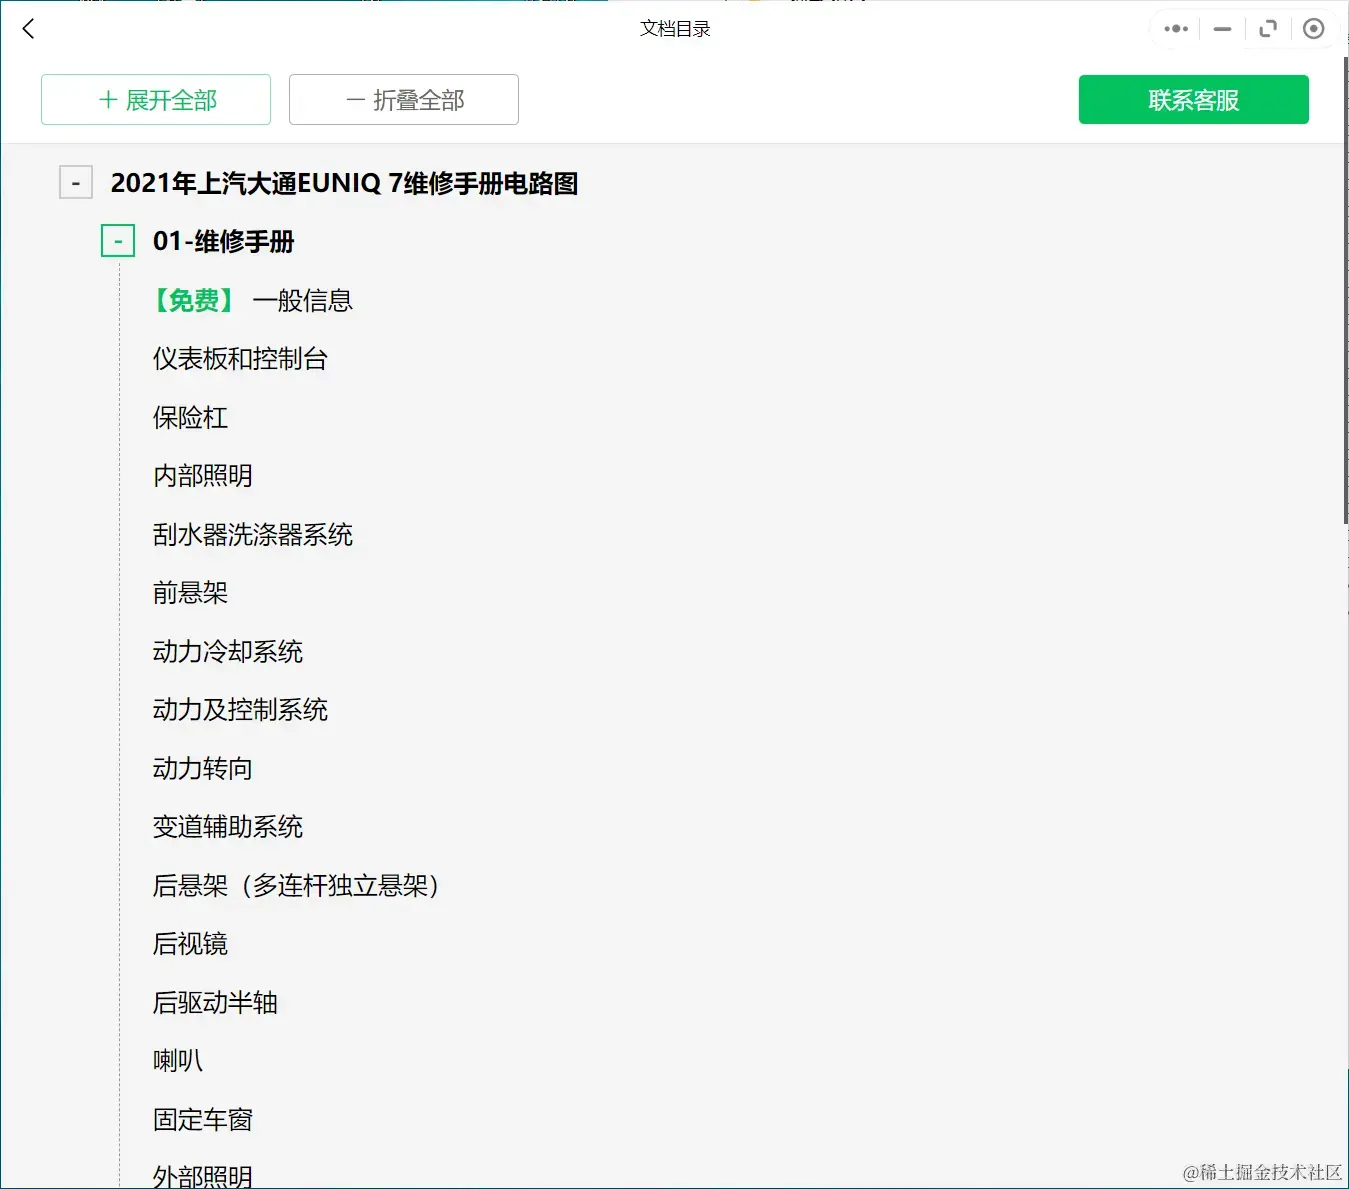Open the more options (•••) capsule menu

point(1175,28)
